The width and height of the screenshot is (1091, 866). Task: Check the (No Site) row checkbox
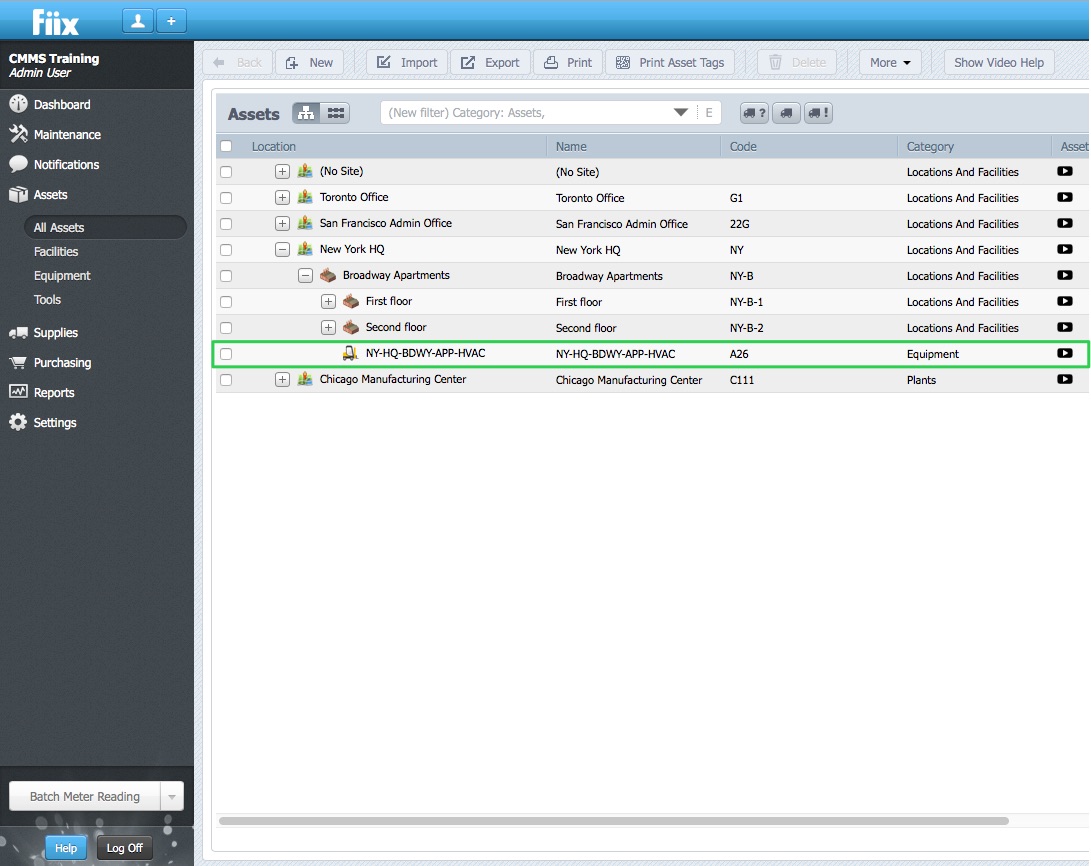[x=226, y=172]
